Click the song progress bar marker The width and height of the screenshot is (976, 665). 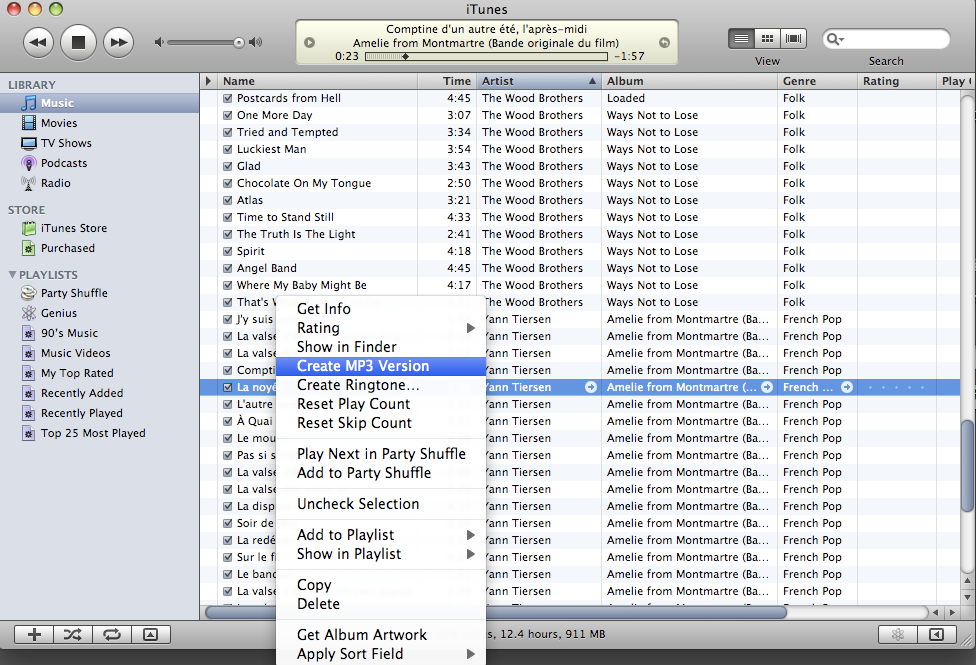405,57
